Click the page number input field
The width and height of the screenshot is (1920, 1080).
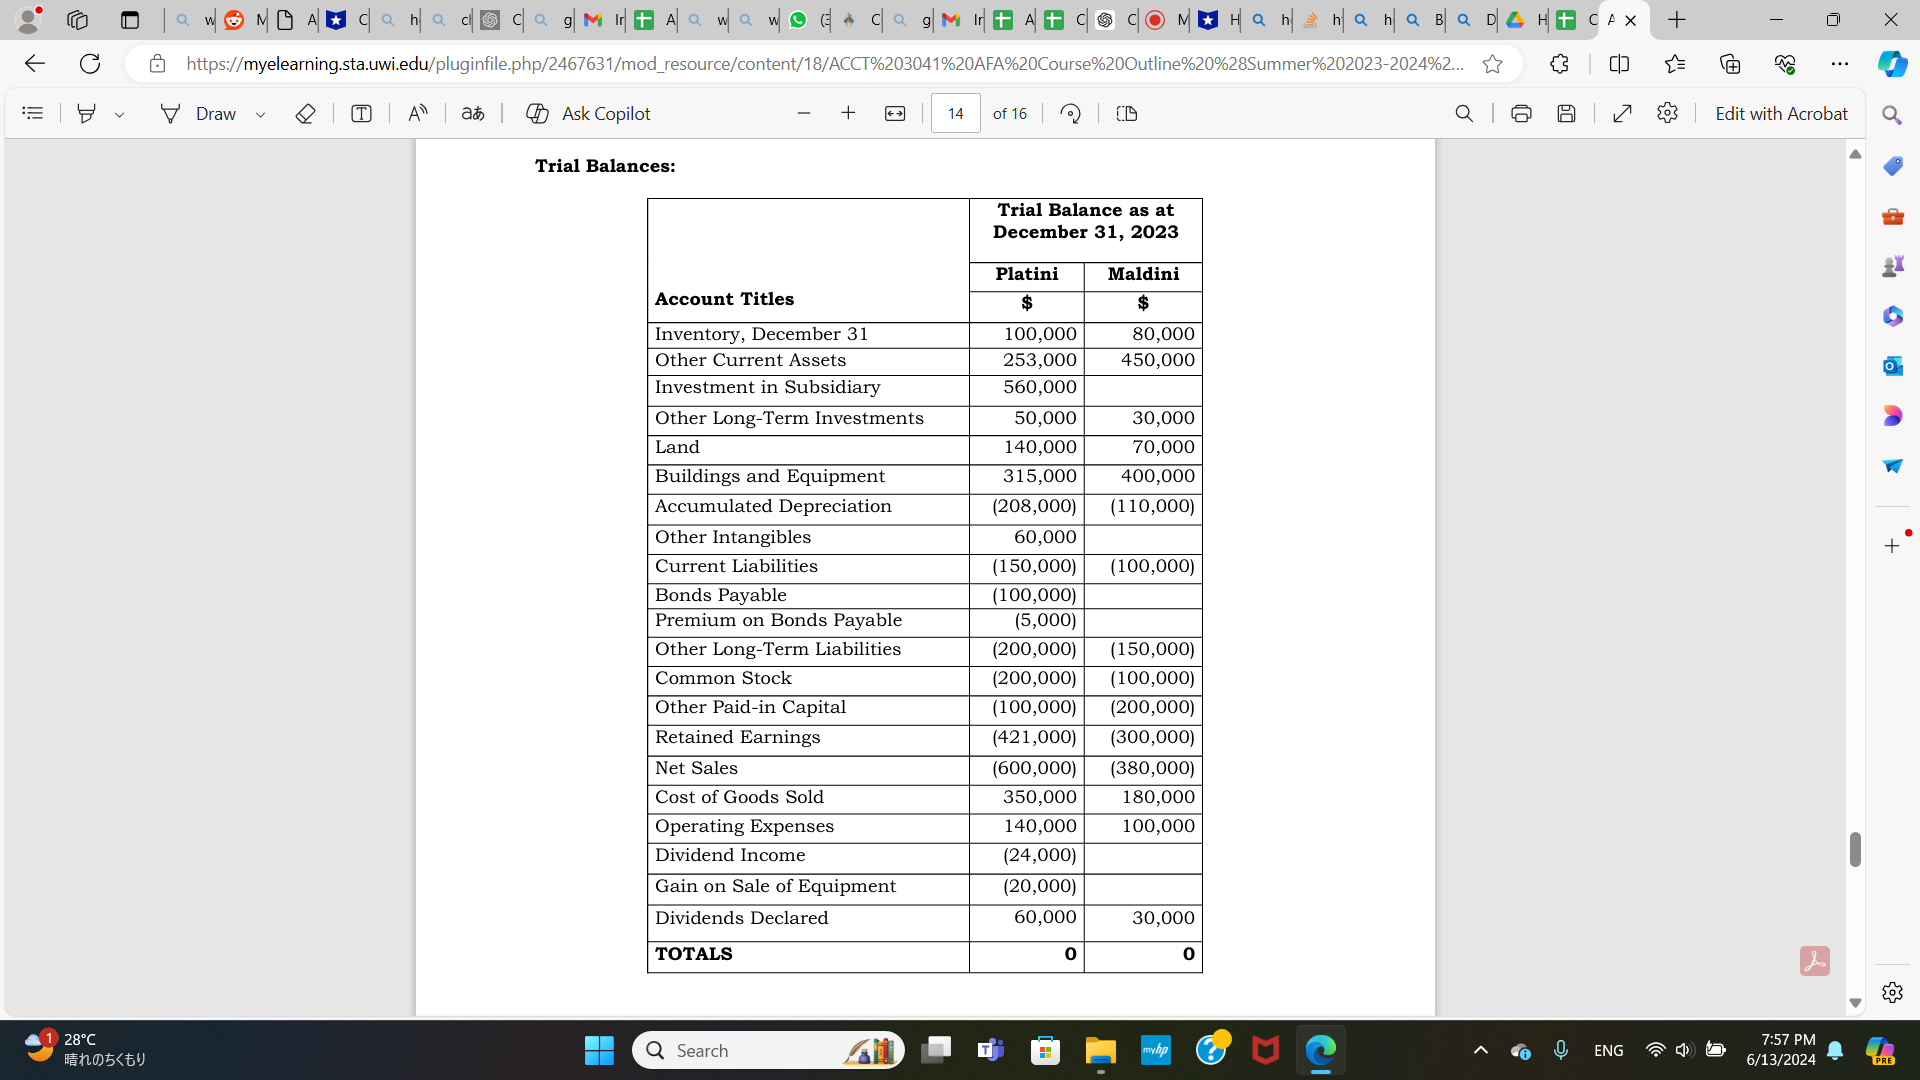click(955, 113)
